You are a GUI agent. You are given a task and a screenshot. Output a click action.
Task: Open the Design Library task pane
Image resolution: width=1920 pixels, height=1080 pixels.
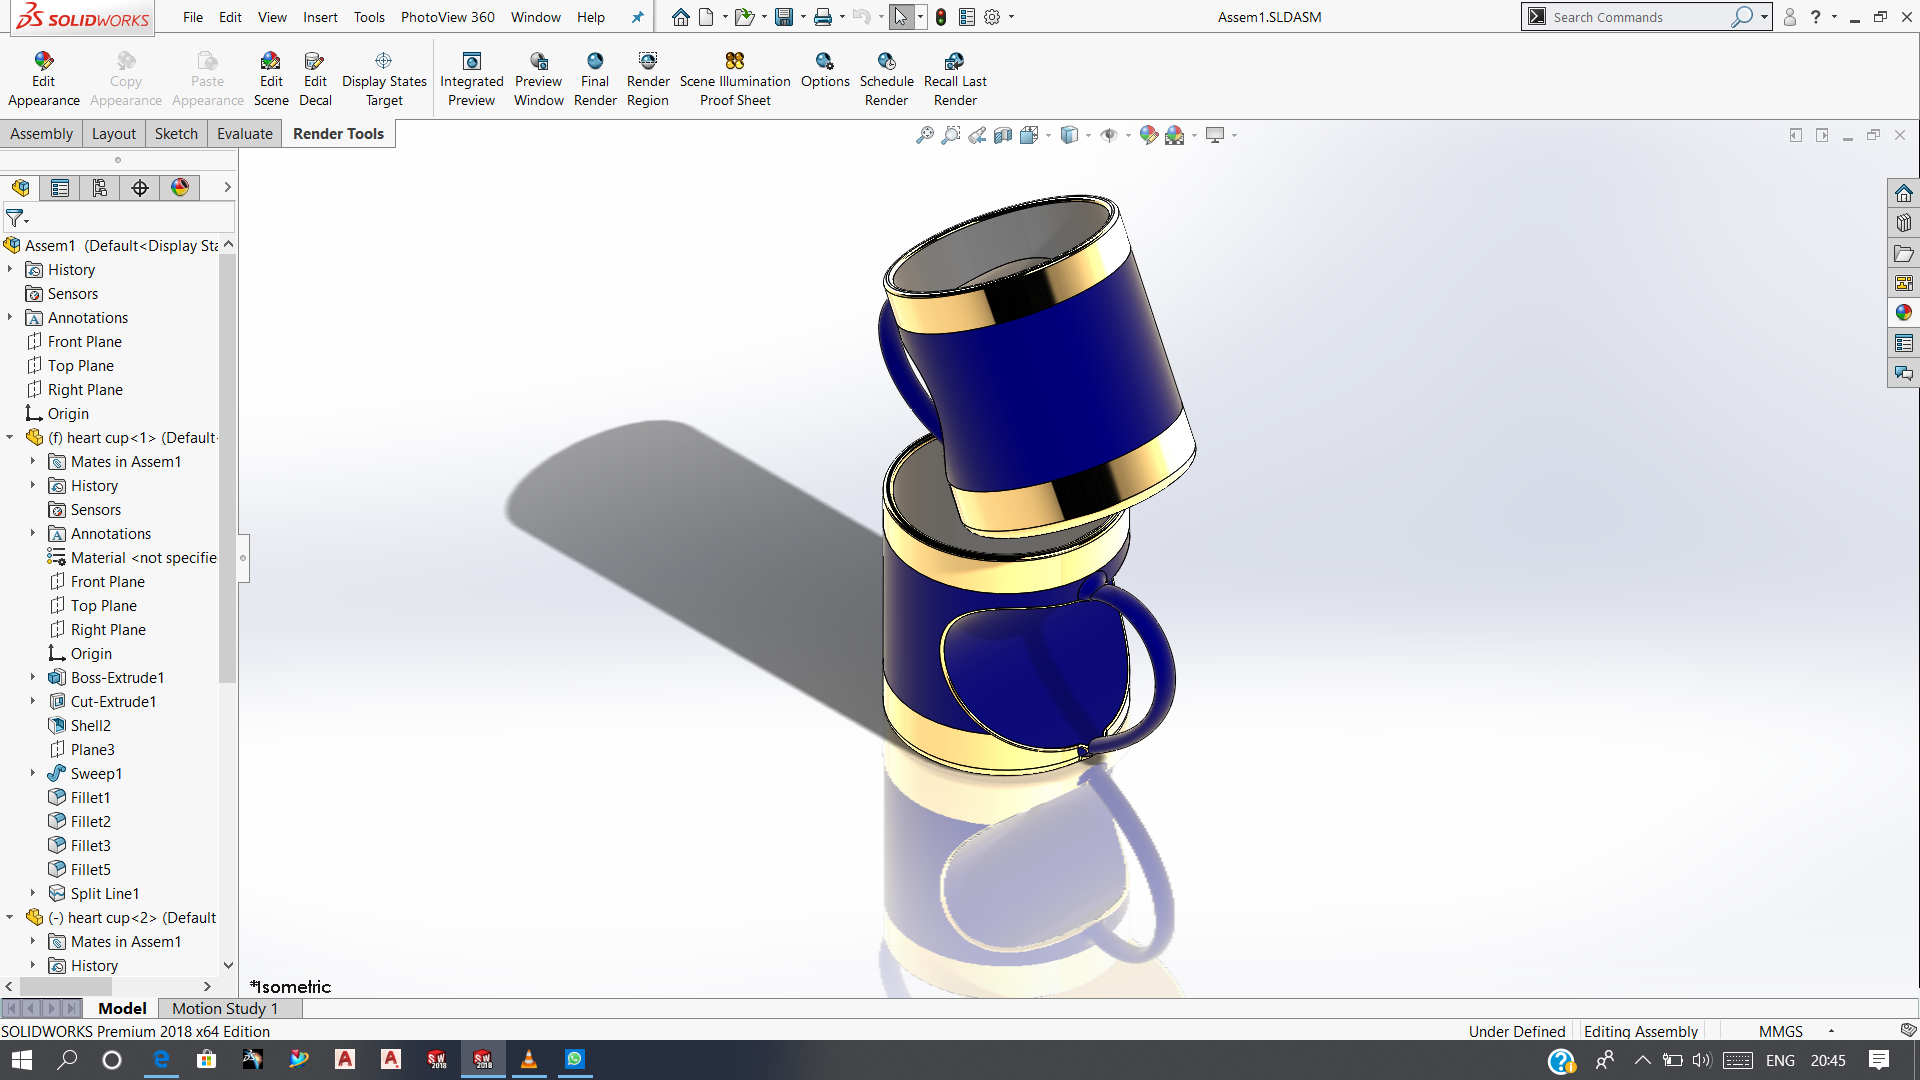coord(1903,223)
